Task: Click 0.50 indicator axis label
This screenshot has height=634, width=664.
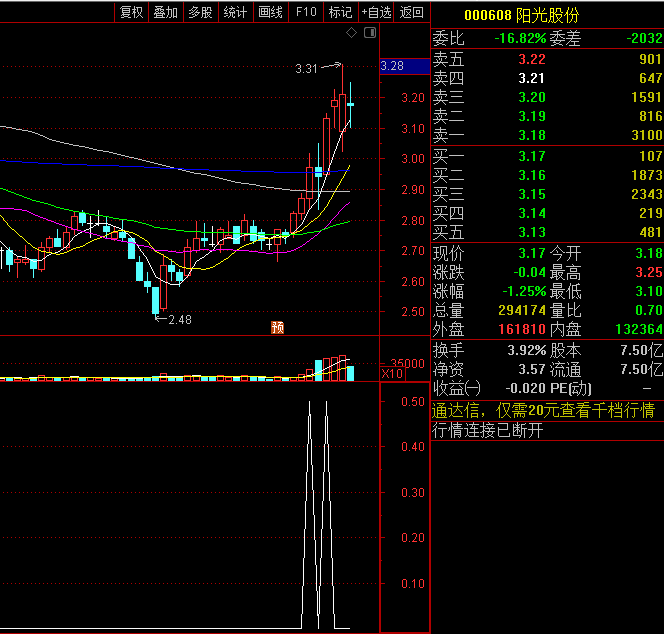Action: point(413,401)
